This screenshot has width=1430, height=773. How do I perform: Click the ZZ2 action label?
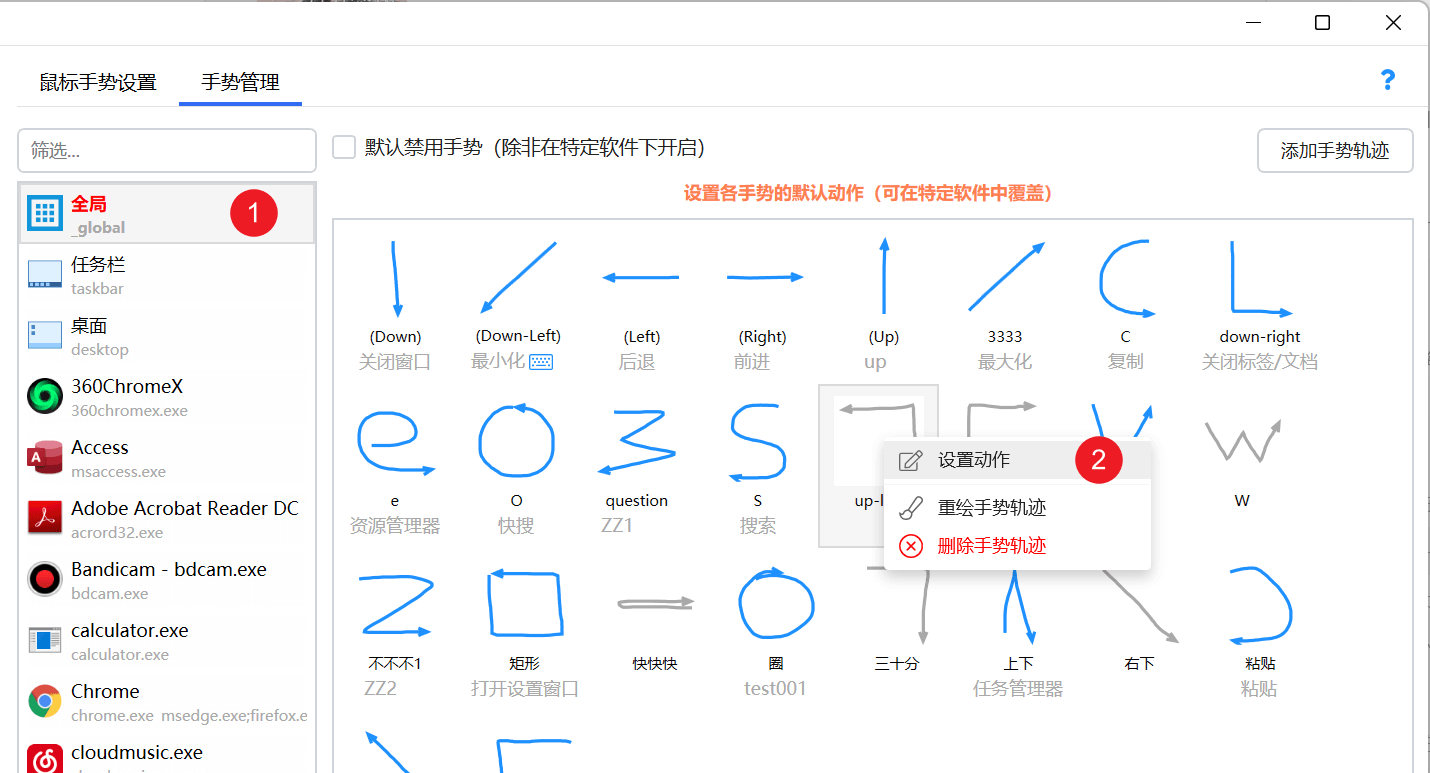(x=381, y=689)
